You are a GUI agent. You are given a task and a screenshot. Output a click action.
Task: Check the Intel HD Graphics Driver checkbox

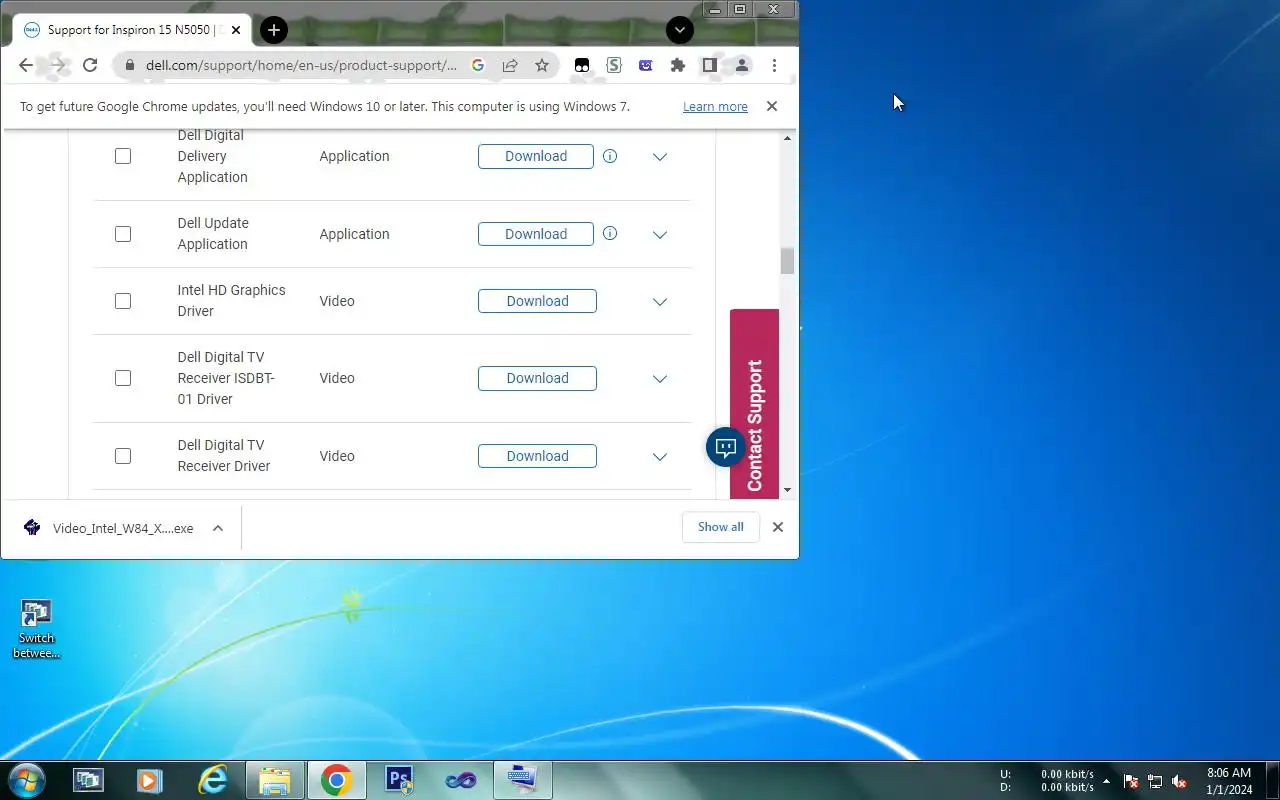click(x=123, y=301)
